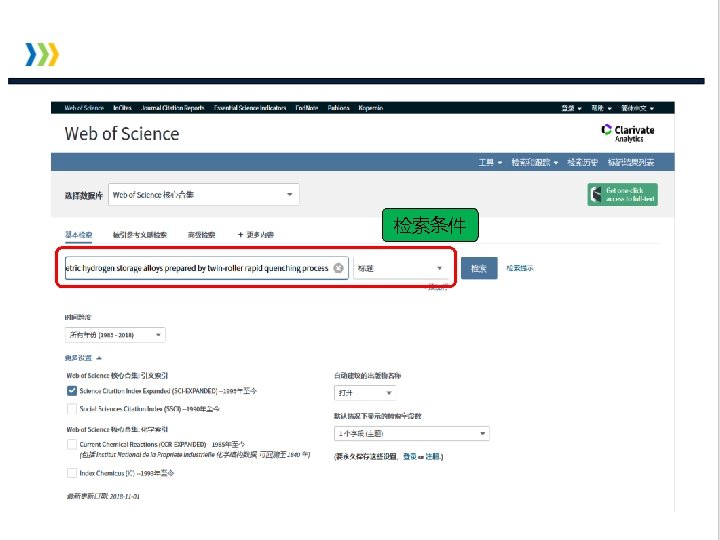
Task: Click the Get one-click access to full-text banner
Action: pos(622,195)
